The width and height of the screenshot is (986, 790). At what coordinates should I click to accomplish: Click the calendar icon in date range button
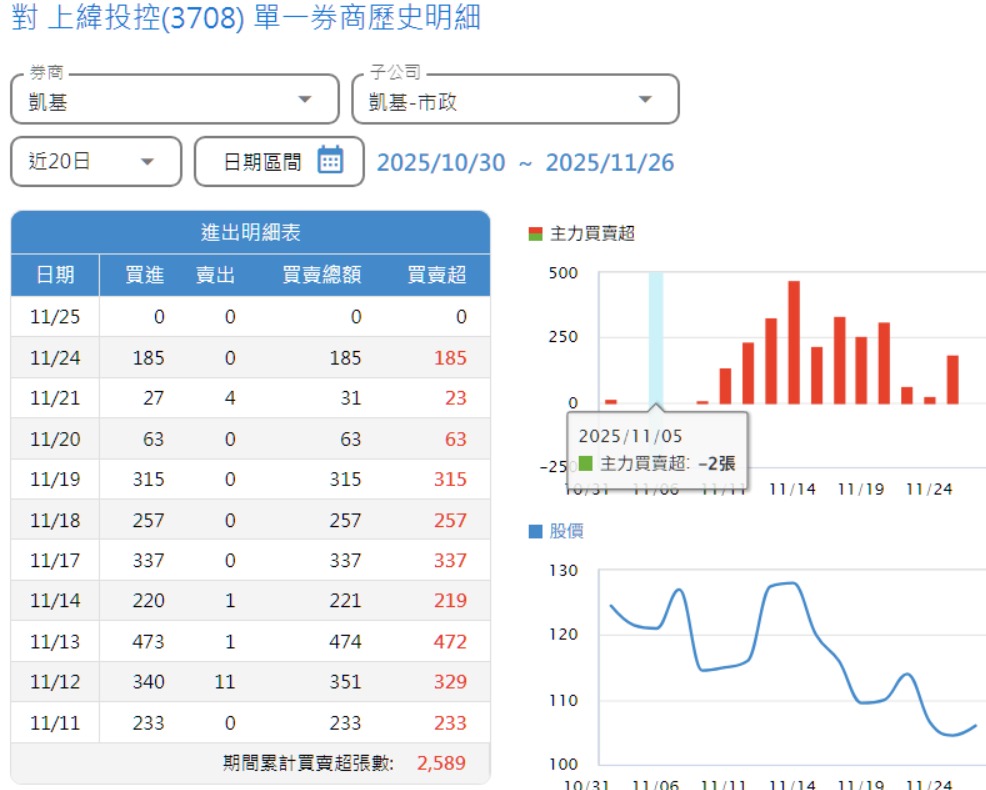pyautogui.click(x=330, y=161)
